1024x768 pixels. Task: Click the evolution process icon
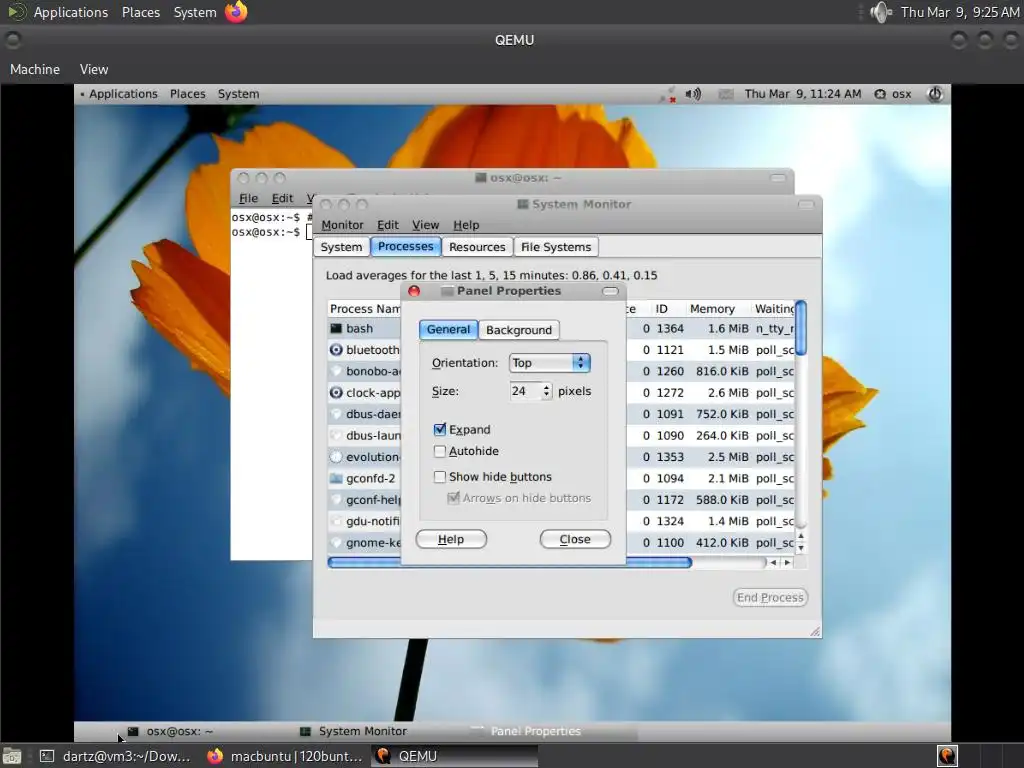336,457
